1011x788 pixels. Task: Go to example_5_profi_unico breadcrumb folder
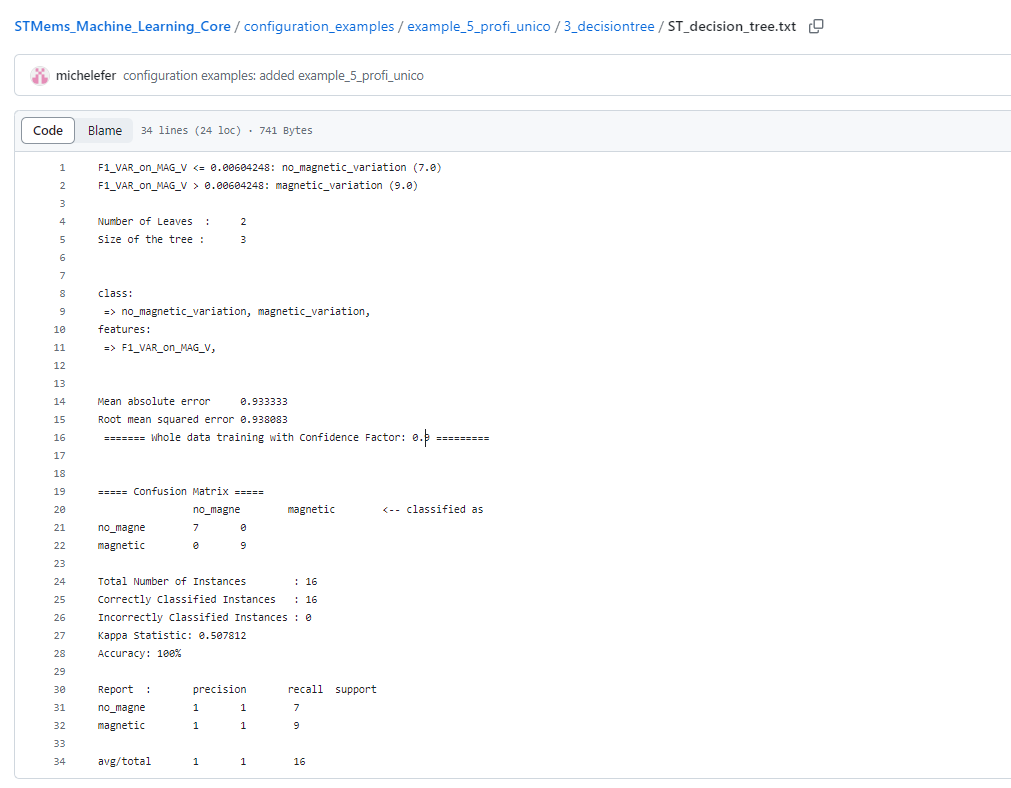pos(478,26)
